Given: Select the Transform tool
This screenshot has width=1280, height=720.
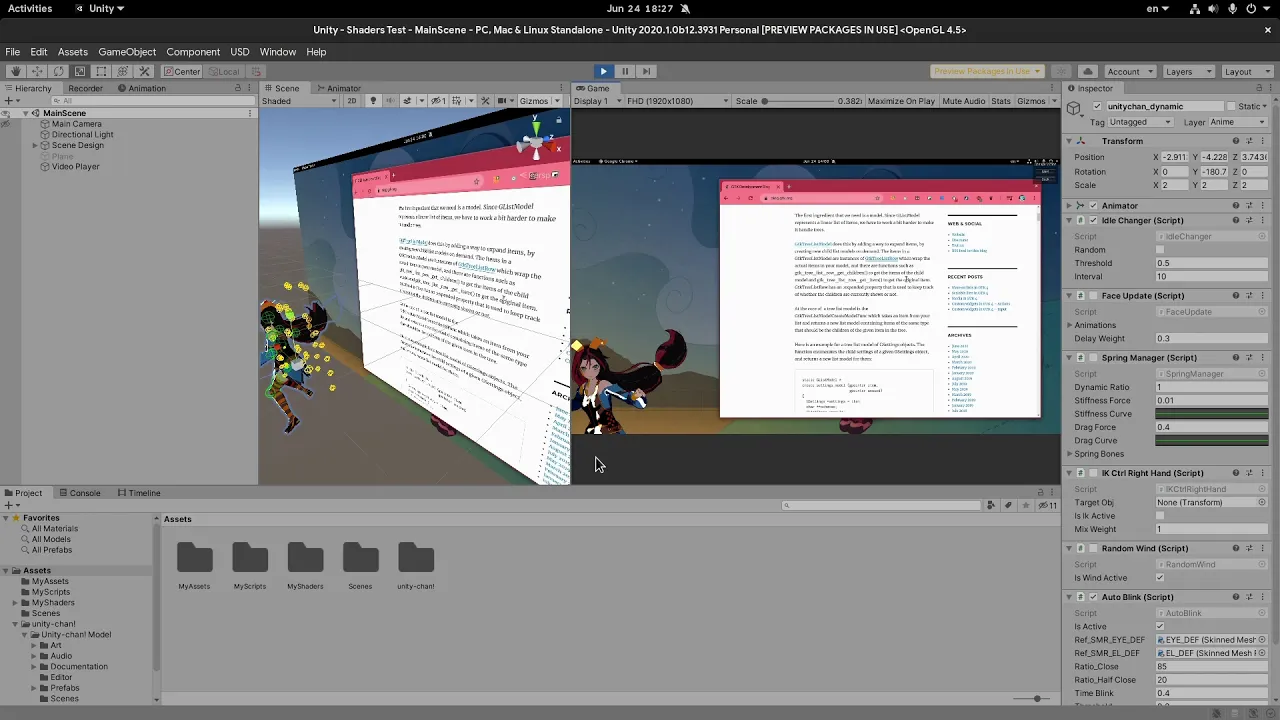Looking at the screenshot, I should tap(123, 71).
